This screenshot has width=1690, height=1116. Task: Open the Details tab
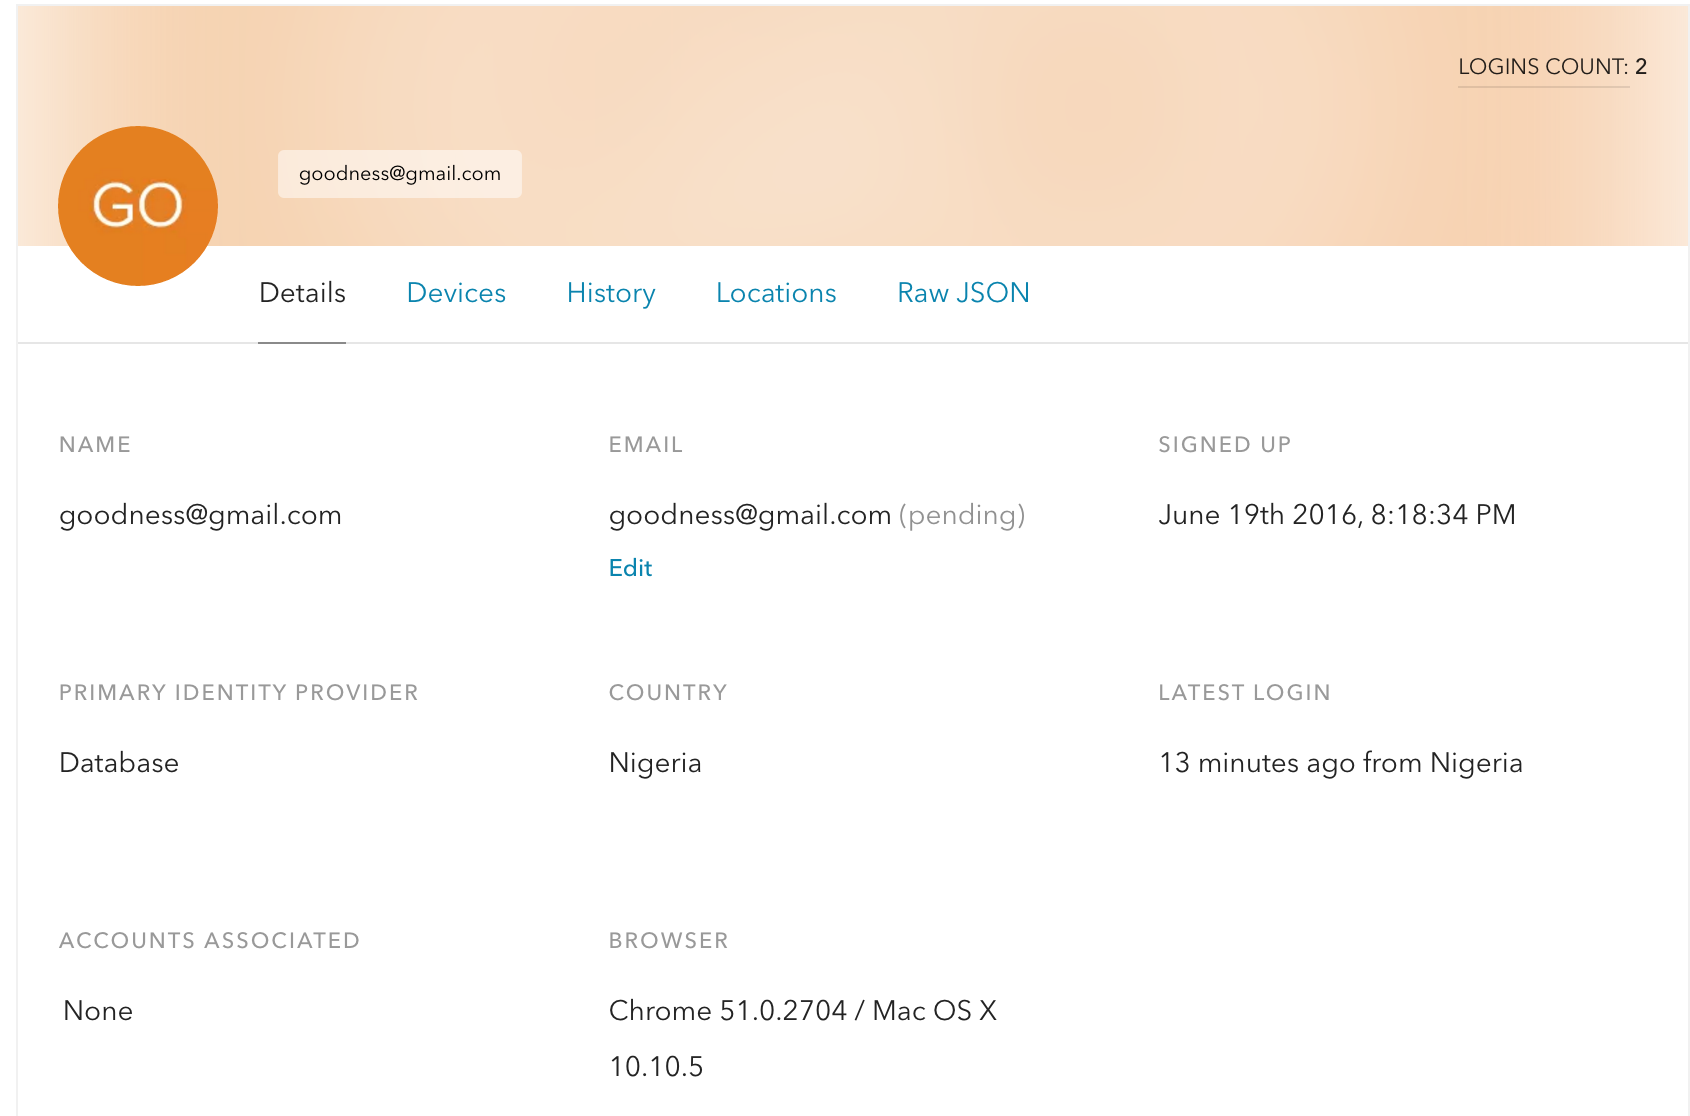click(302, 293)
